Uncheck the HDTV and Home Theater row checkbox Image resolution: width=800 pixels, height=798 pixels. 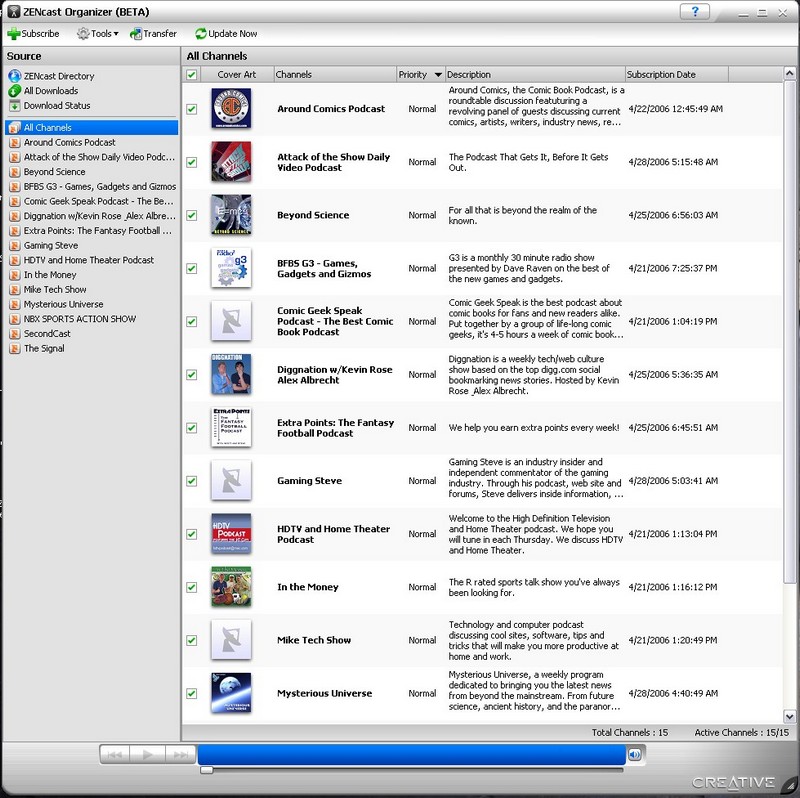[191, 534]
